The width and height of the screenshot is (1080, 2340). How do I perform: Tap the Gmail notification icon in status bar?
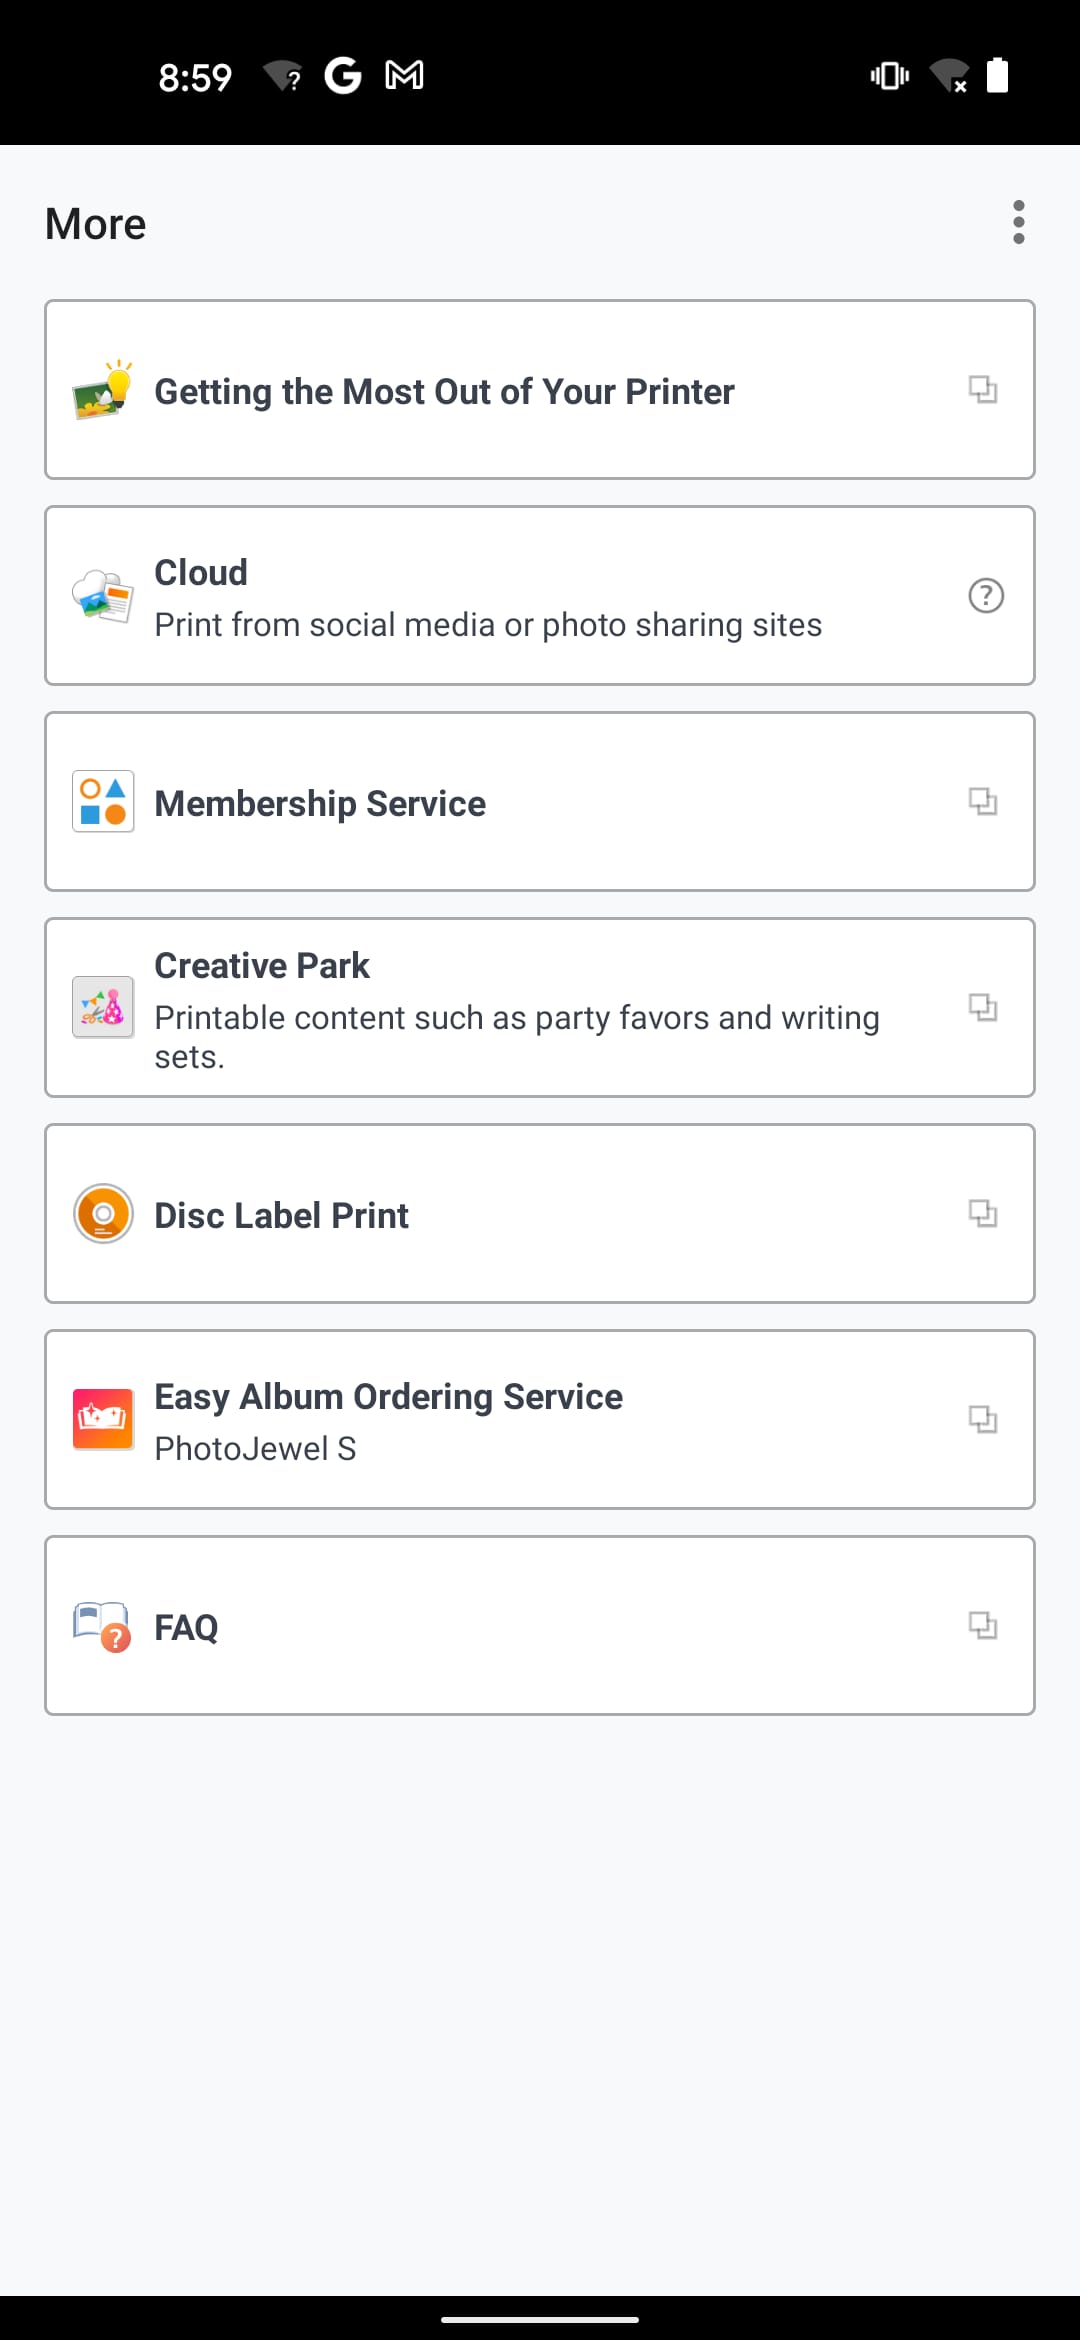(x=404, y=75)
